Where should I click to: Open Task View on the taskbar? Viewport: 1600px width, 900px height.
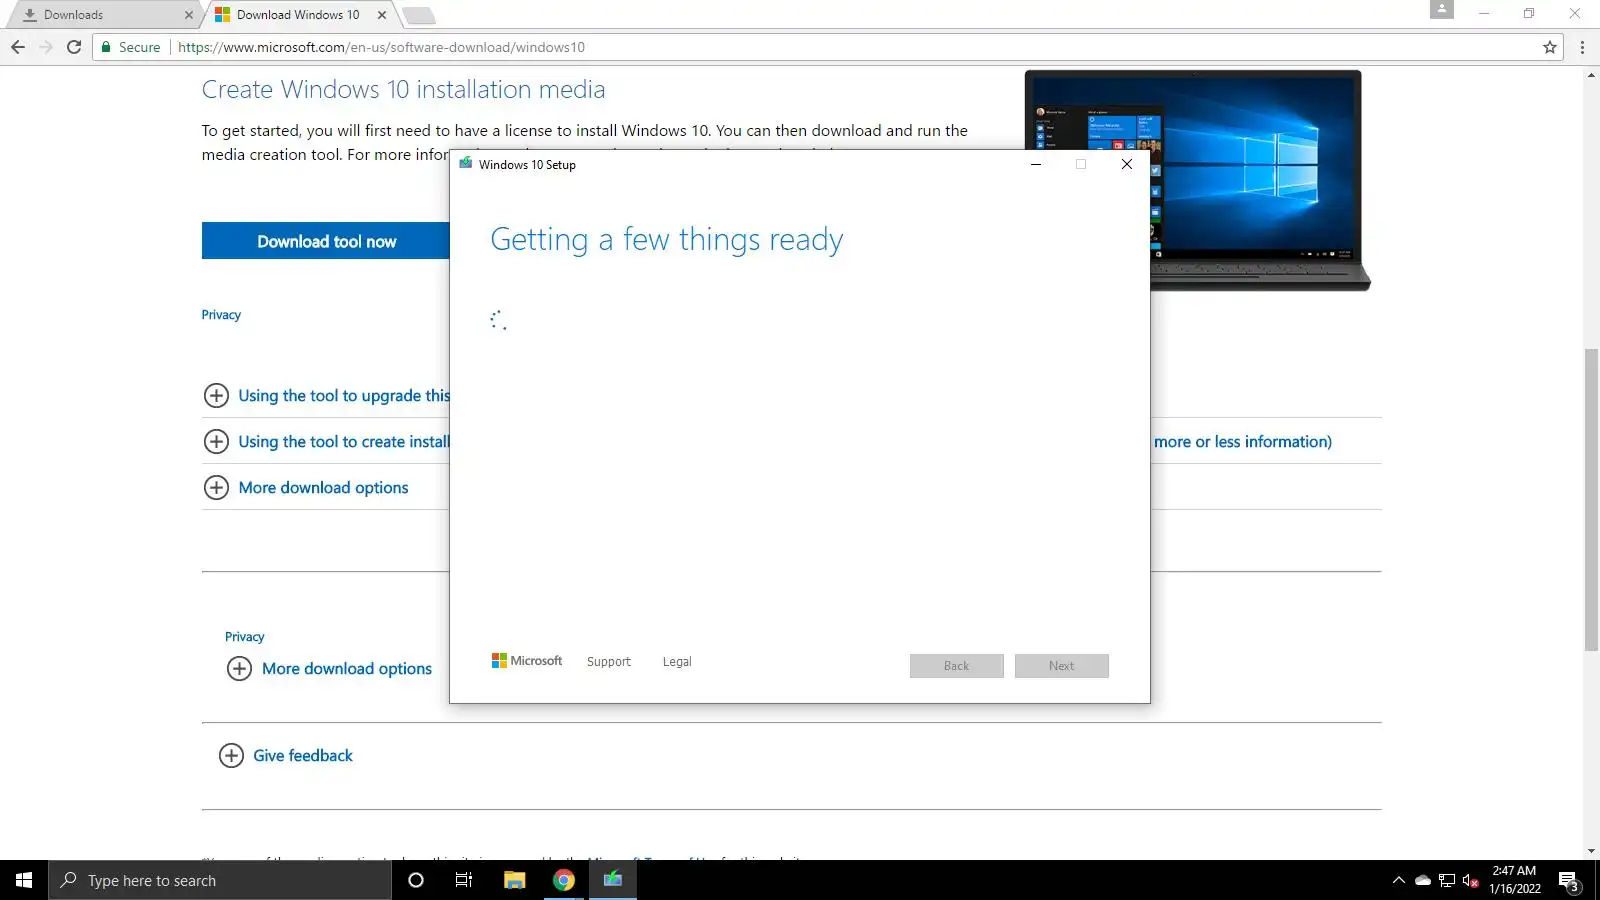[464, 880]
